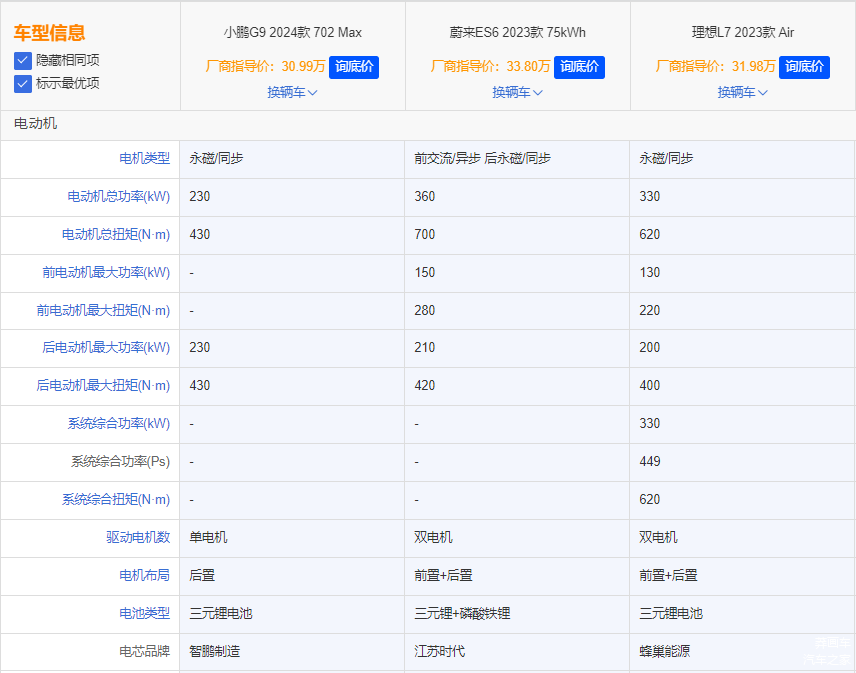Click the 系统综合扭矩(N·m) parameter link

(x=116, y=499)
